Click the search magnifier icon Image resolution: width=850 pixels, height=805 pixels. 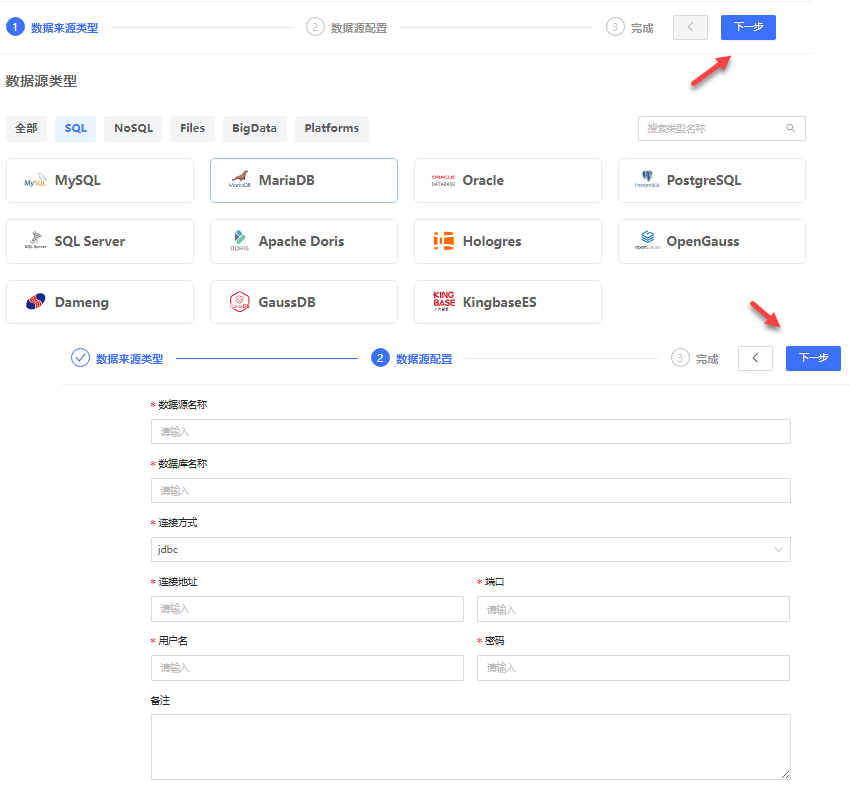coord(790,128)
